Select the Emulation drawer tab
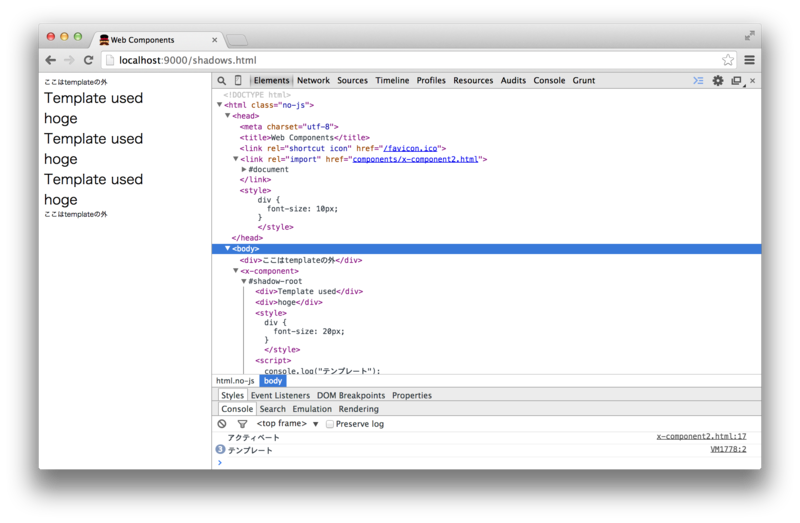 pyautogui.click(x=312, y=409)
